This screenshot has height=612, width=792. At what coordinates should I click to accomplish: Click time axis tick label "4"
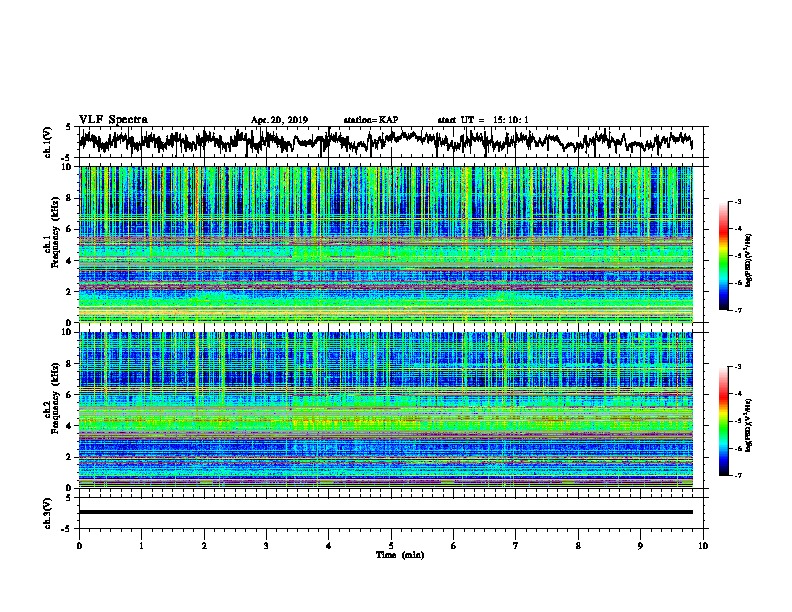(329, 546)
